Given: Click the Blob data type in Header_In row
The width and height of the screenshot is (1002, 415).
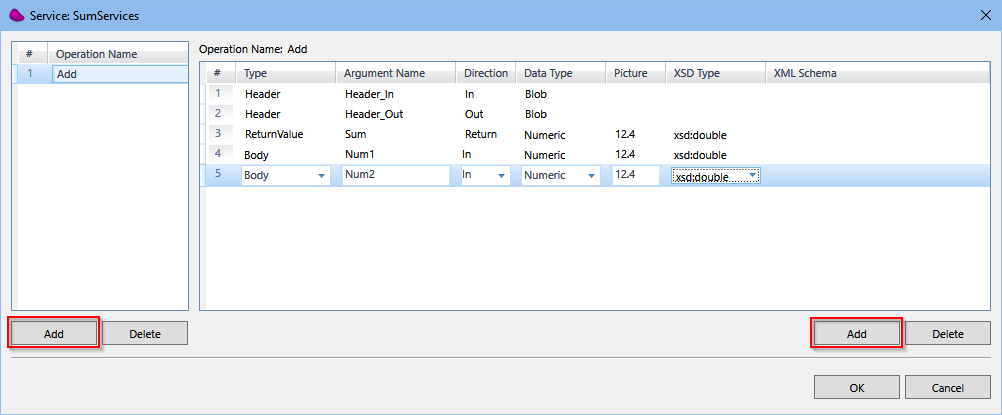Looking at the screenshot, I should (x=536, y=94).
